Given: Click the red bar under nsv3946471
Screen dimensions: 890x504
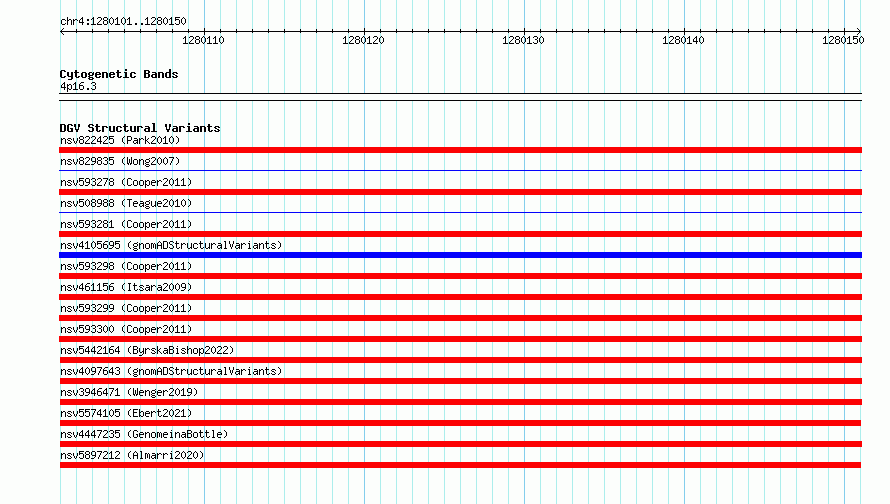Looking at the screenshot, I should click(x=460, y=402).
